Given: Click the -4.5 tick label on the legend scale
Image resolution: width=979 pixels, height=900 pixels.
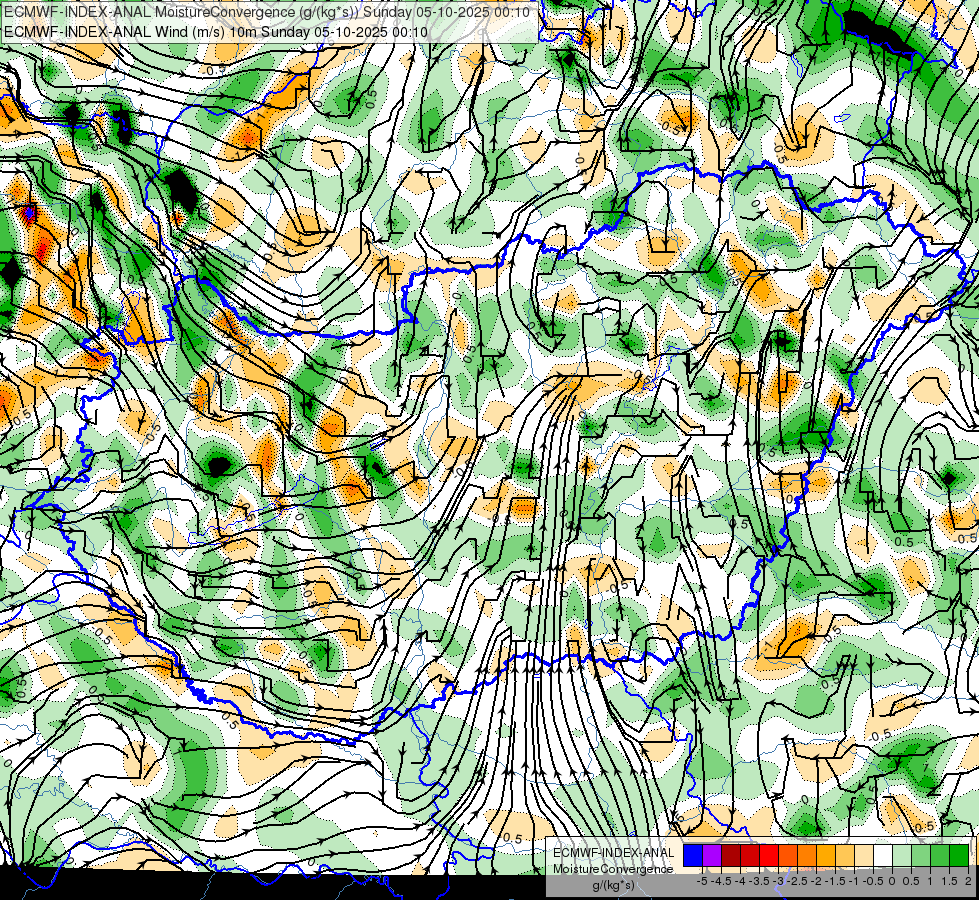Looking at the screenshot, I should (x=723, y=881).
